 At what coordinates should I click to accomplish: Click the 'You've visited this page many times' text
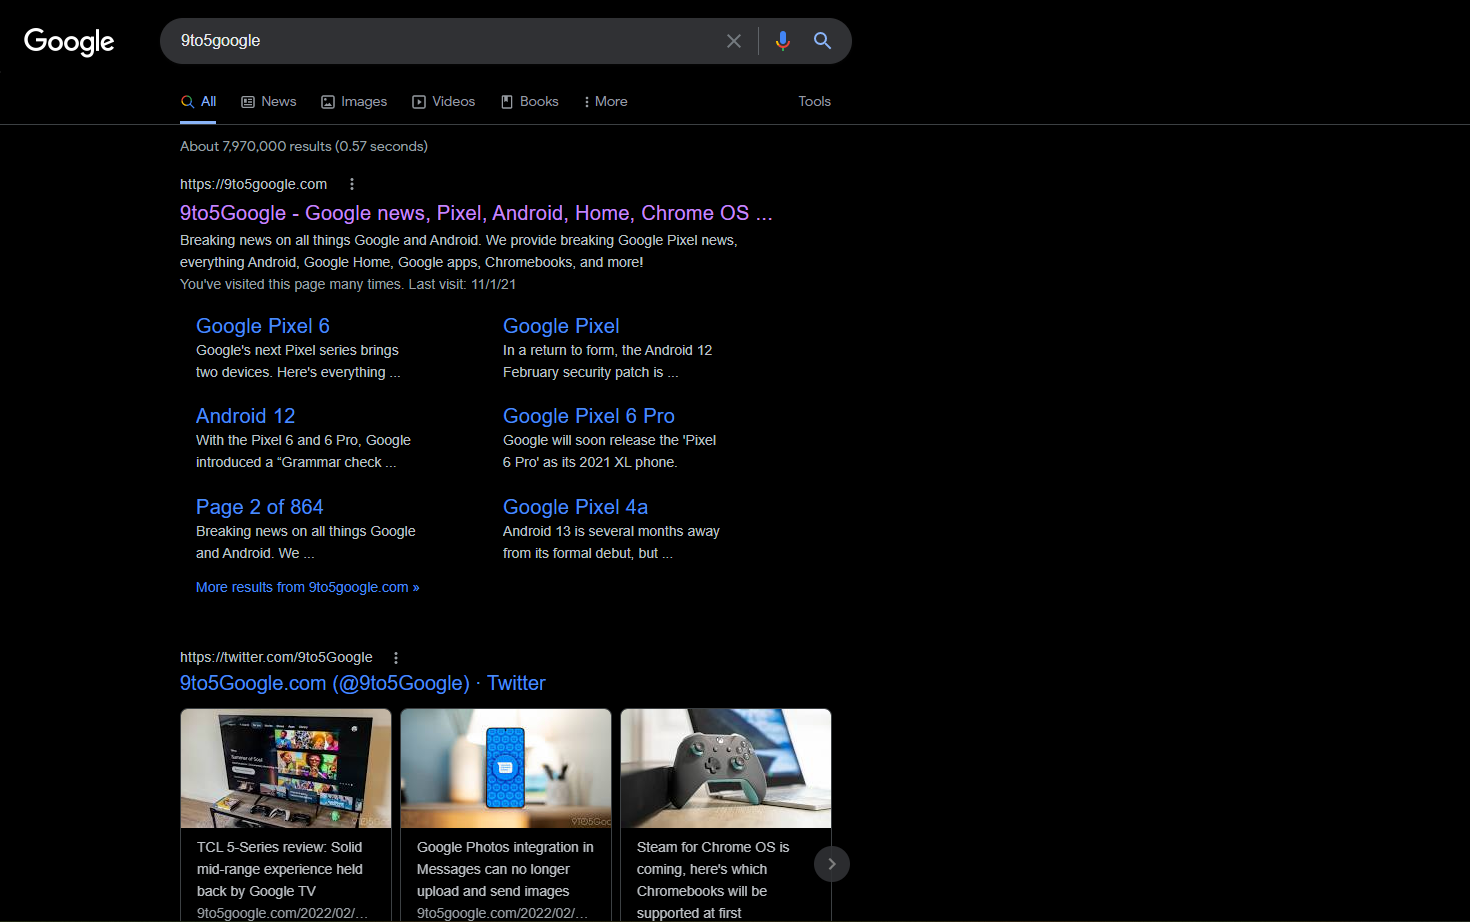[x=348, y=284]
